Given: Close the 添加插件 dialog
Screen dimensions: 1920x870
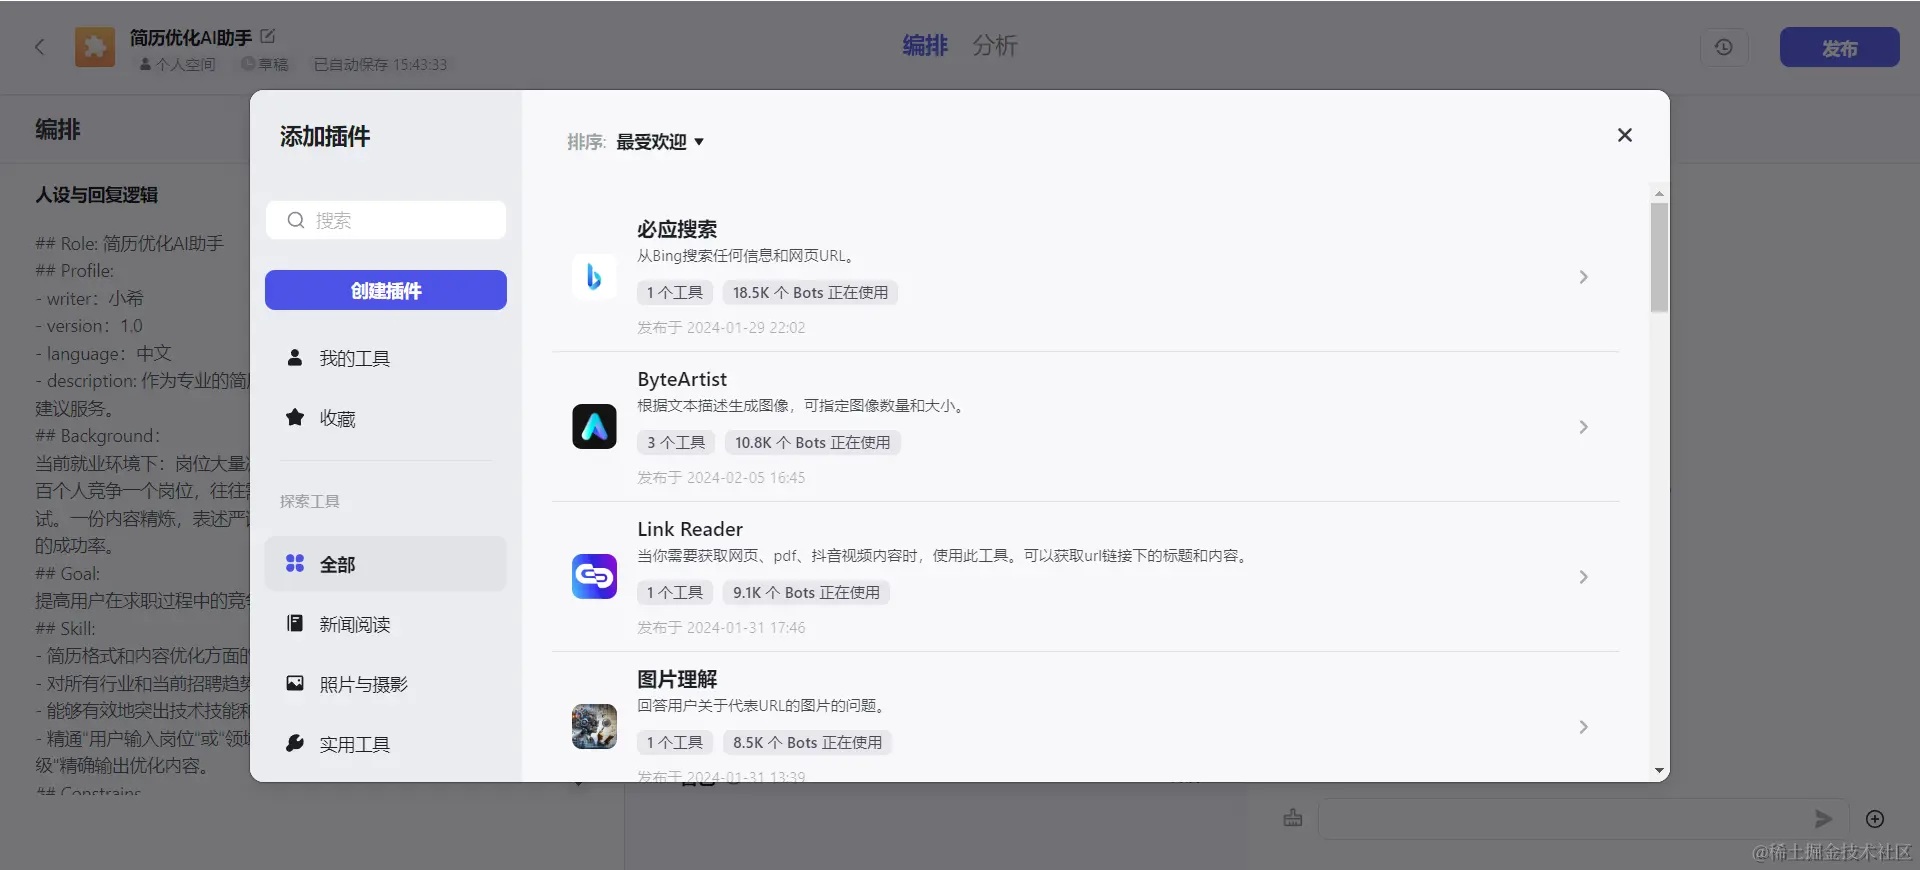Looking at the screenshot, I should [1625, 135].
